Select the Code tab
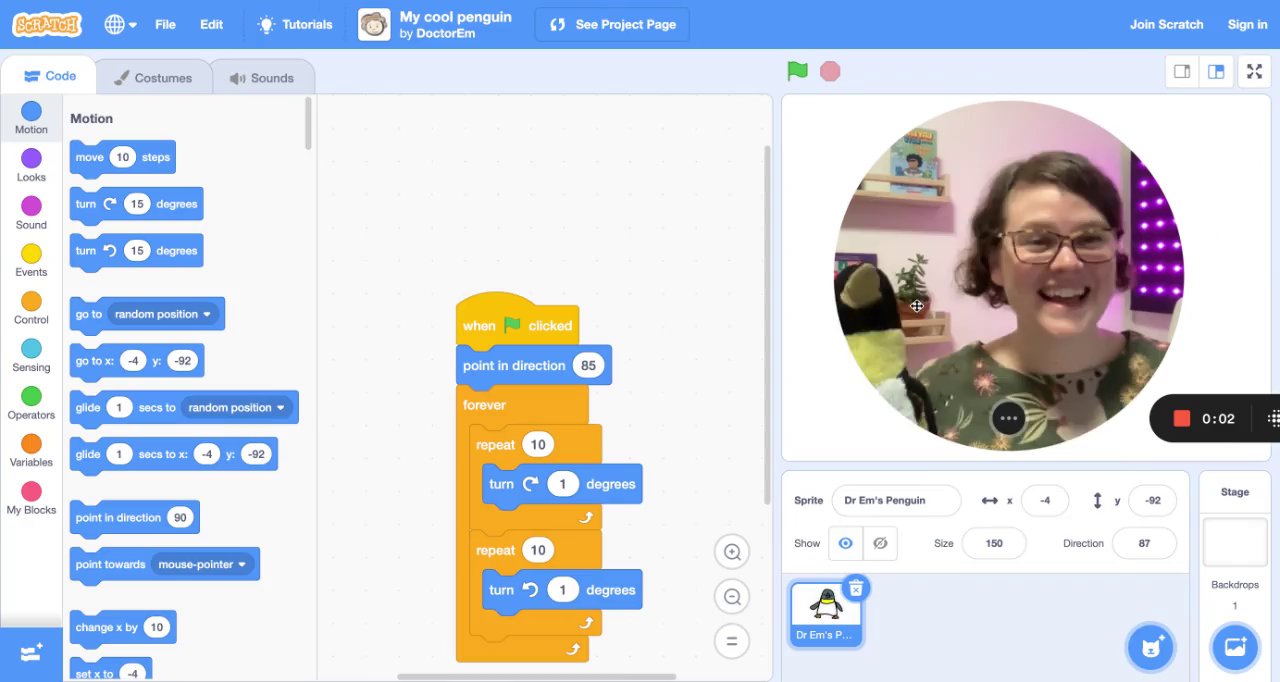Viewport: 1280px width, 682px height. [50, 76]
